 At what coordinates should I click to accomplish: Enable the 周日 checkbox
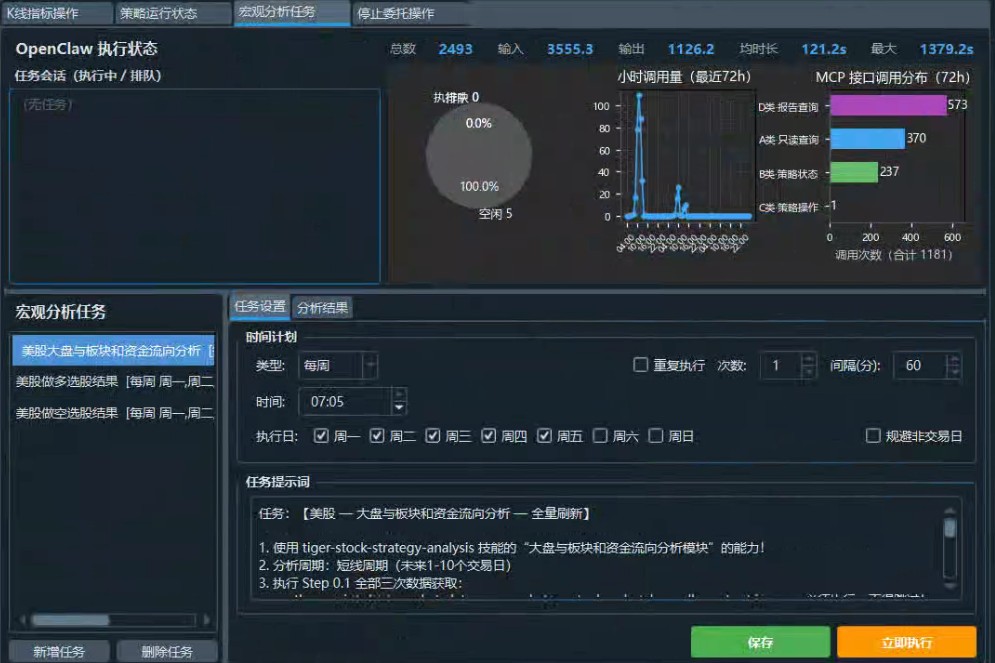656,436
